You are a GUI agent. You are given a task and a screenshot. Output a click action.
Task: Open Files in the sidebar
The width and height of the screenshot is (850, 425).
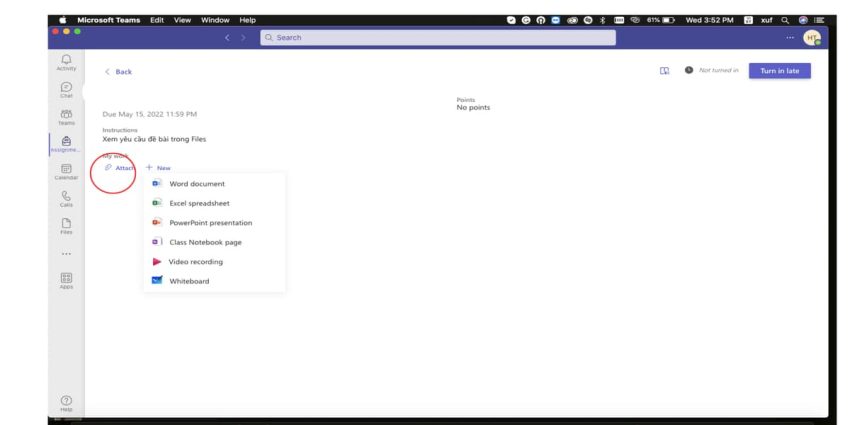[66, 226]
